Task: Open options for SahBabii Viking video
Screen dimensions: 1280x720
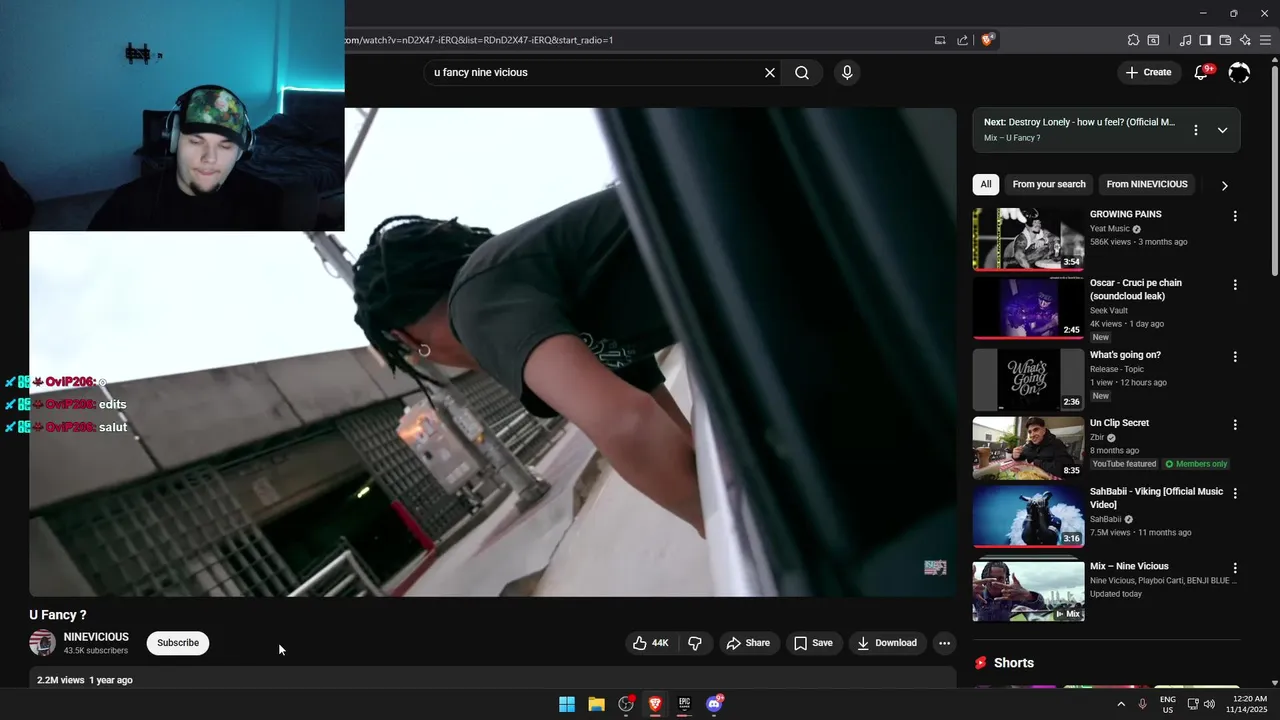Action: pyautogui.click(x=1235, y=493)
